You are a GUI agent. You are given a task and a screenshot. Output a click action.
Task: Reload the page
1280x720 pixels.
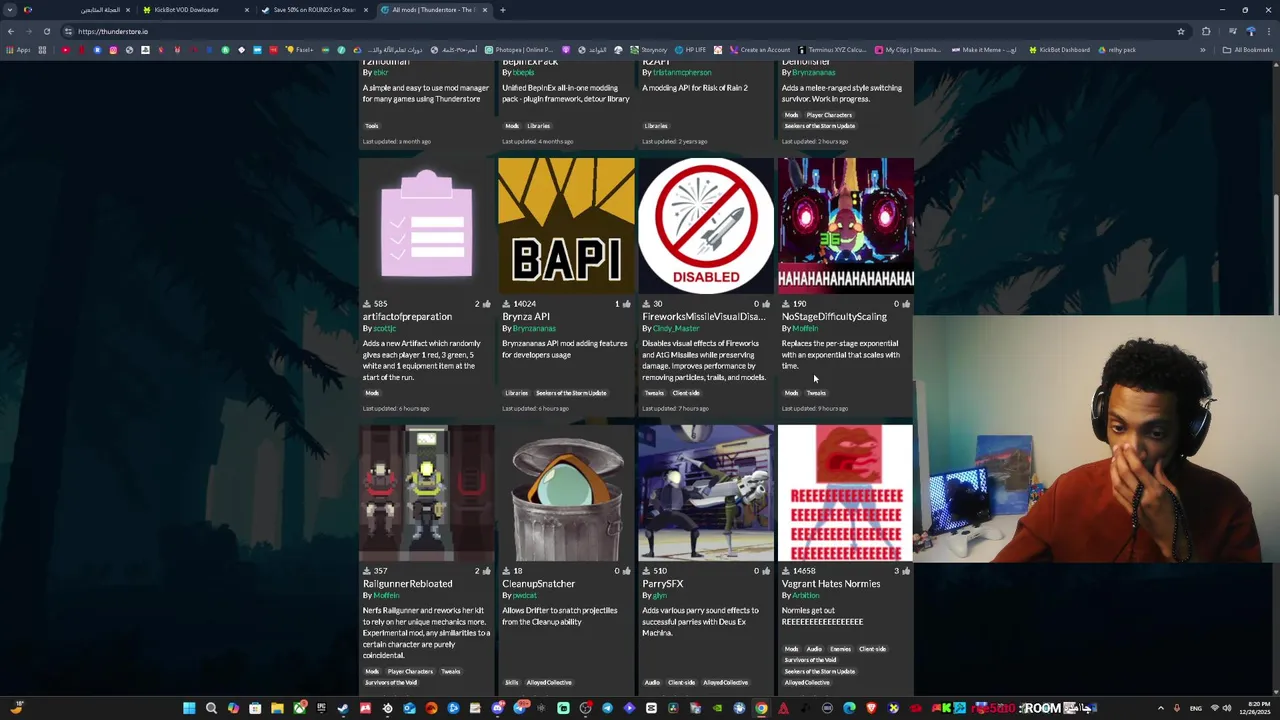46,31
